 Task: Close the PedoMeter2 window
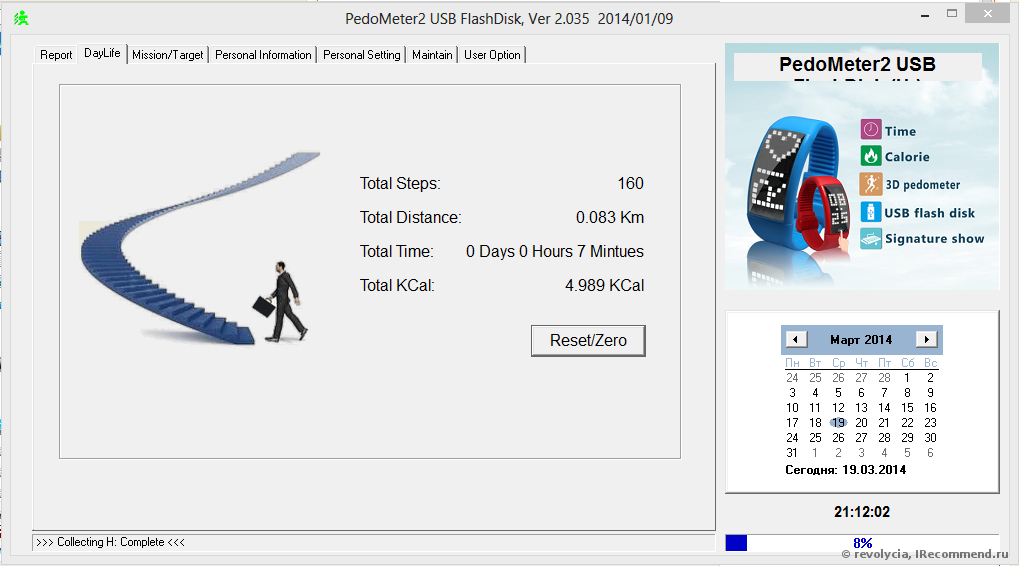(x=988, y=14)
